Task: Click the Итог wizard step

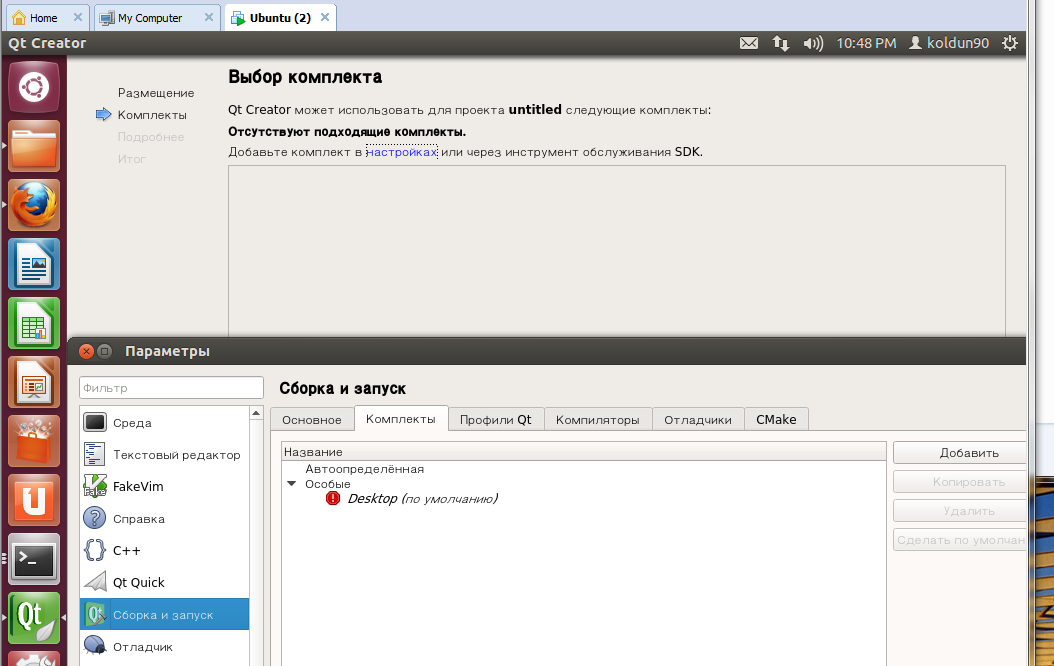Action: [x=132, y=159]
